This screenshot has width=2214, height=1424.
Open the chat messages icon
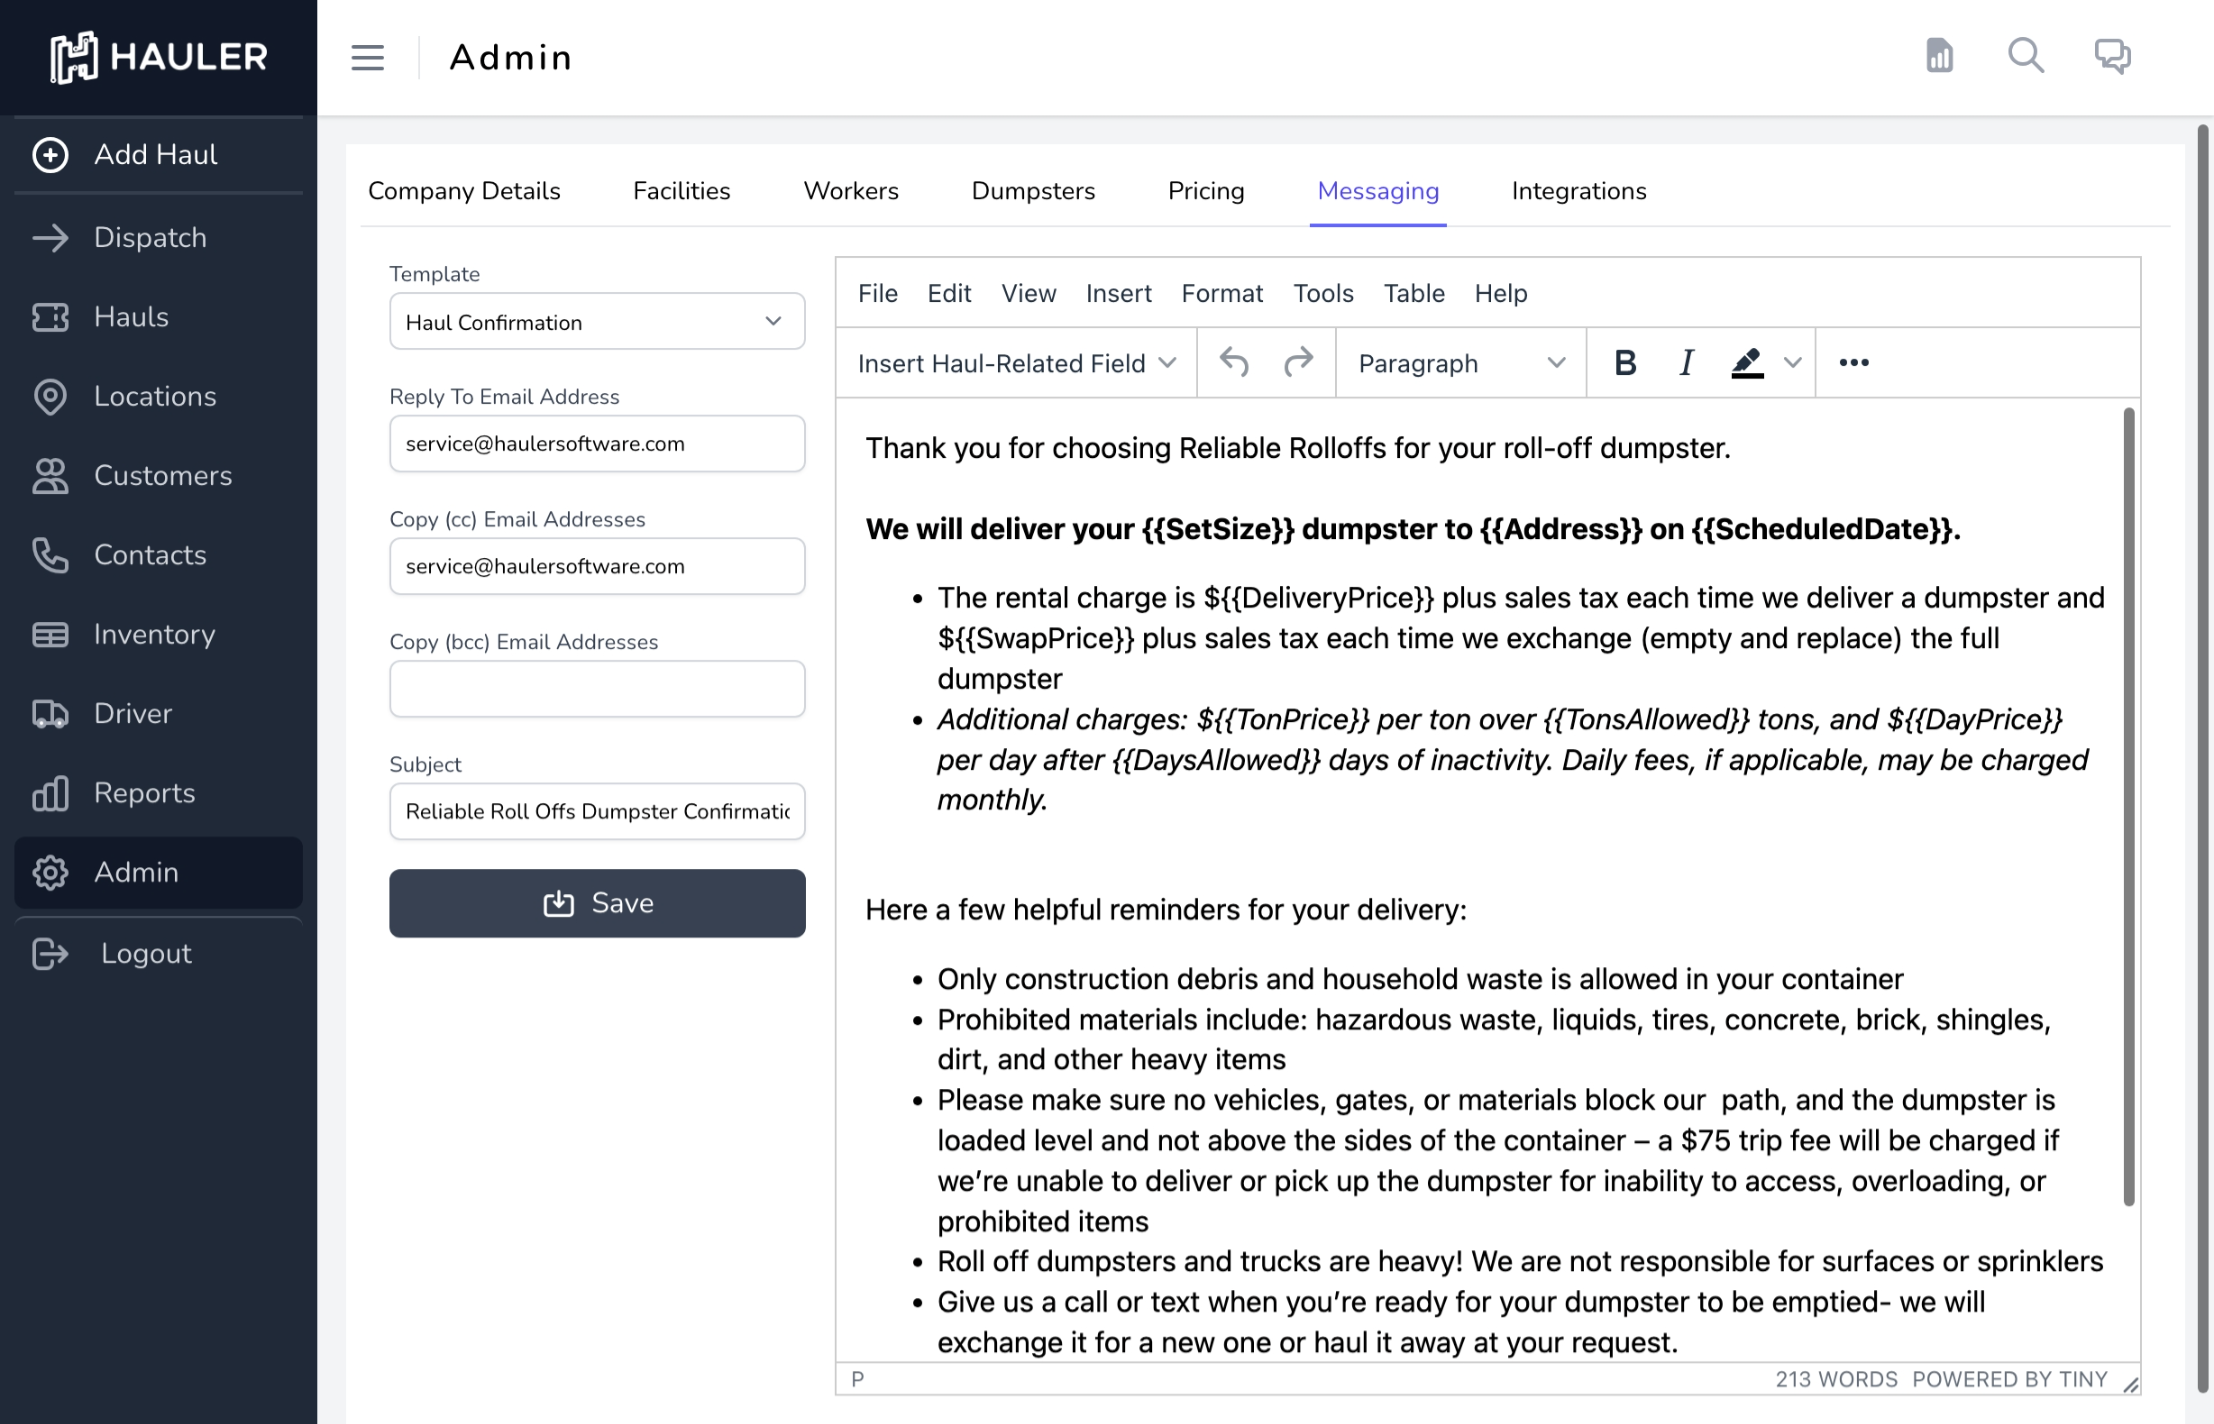[2112, 55]
